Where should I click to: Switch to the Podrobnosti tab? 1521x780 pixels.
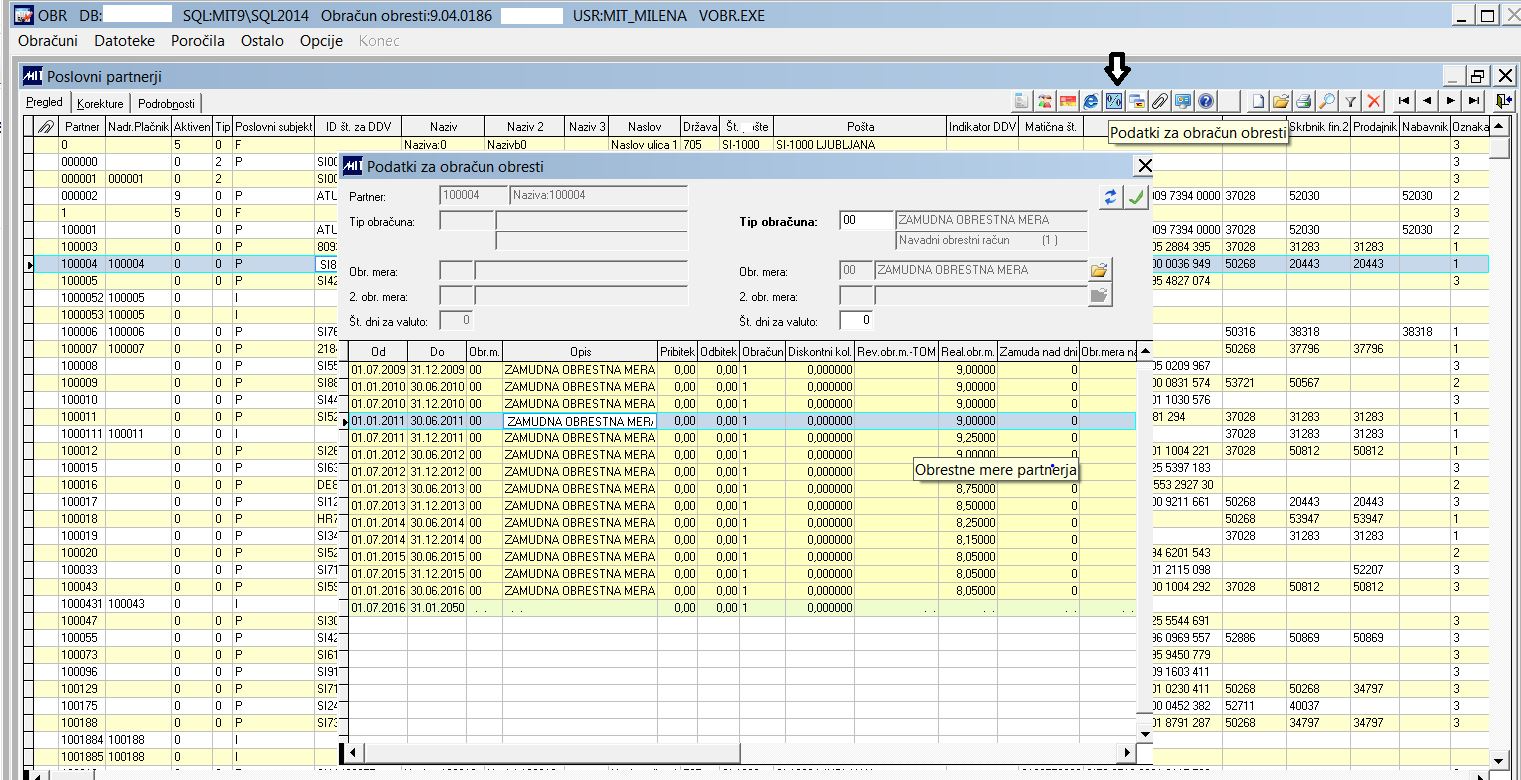pyautogui.click(x=166, y=103)
